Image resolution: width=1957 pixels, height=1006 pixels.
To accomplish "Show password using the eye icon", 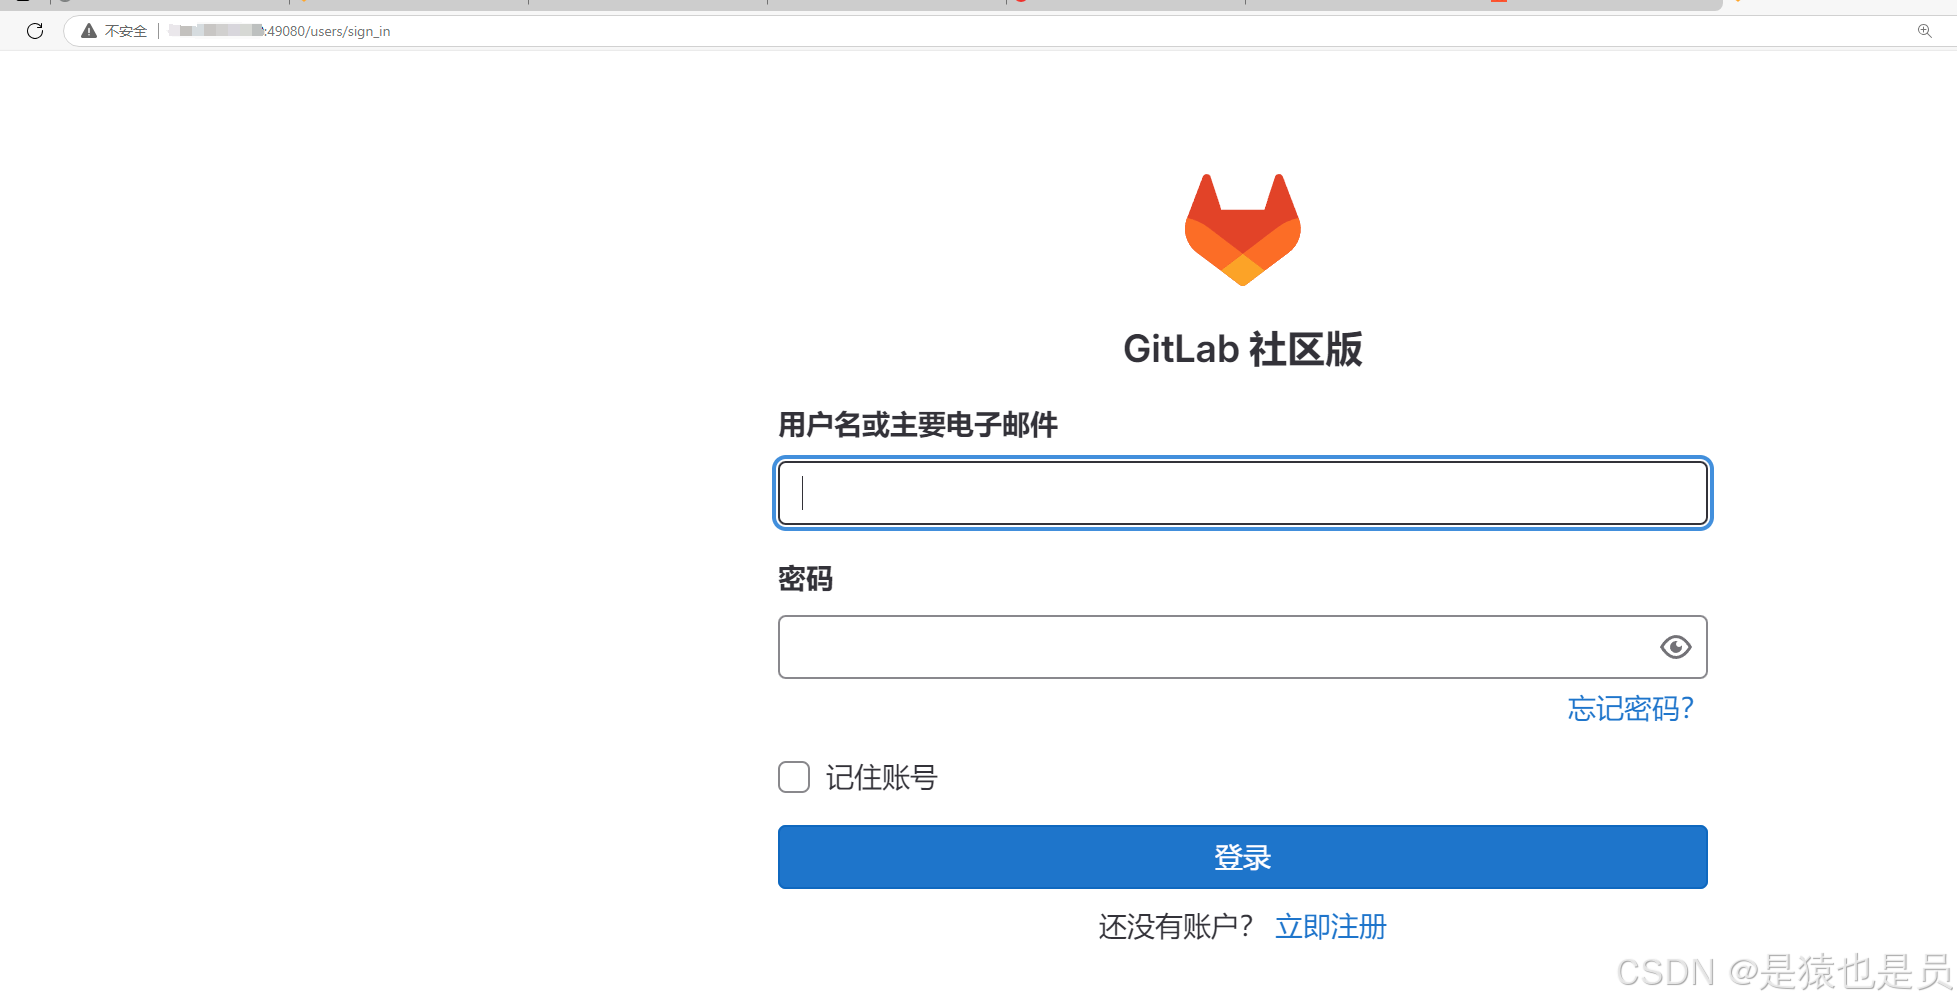I will [1675, 647].
